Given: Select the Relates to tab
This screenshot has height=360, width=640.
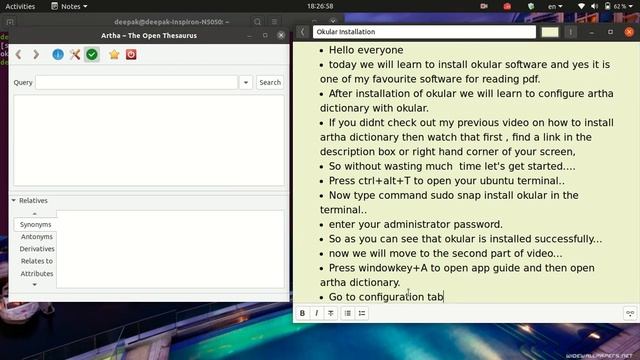Looking at the screenshot, I should tap(37, 261).
